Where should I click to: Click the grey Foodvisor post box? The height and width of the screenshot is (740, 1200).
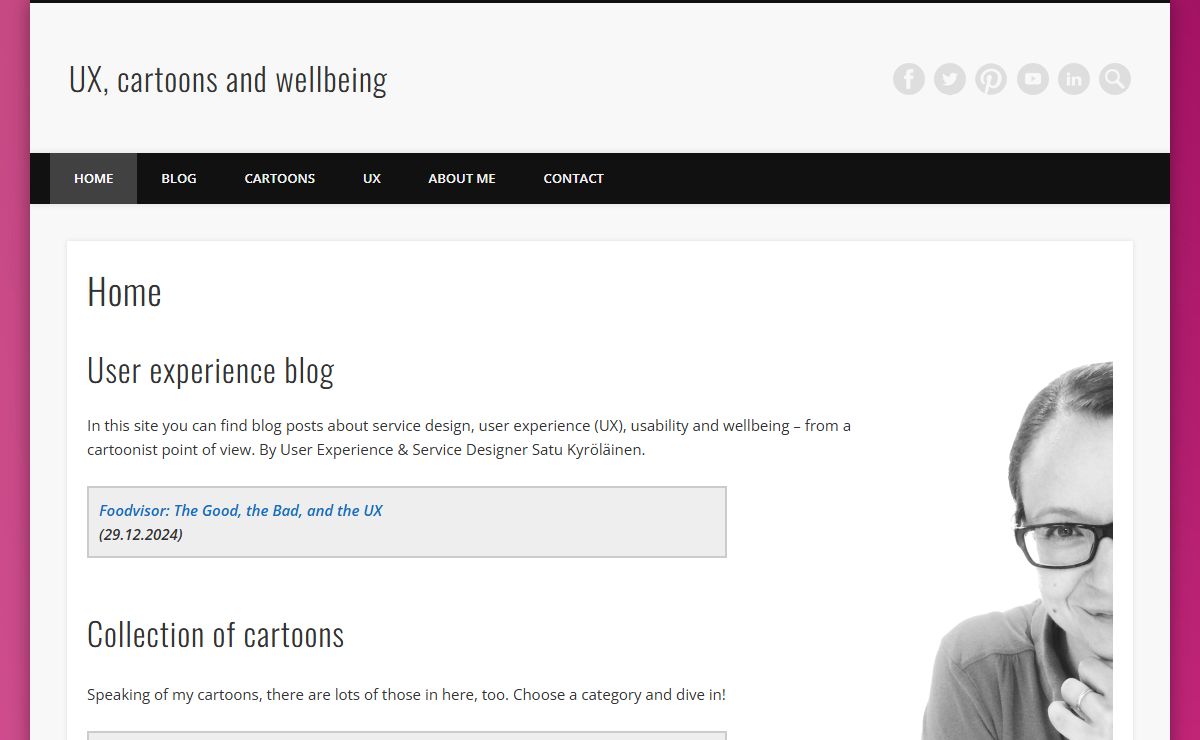coord(407,522)
